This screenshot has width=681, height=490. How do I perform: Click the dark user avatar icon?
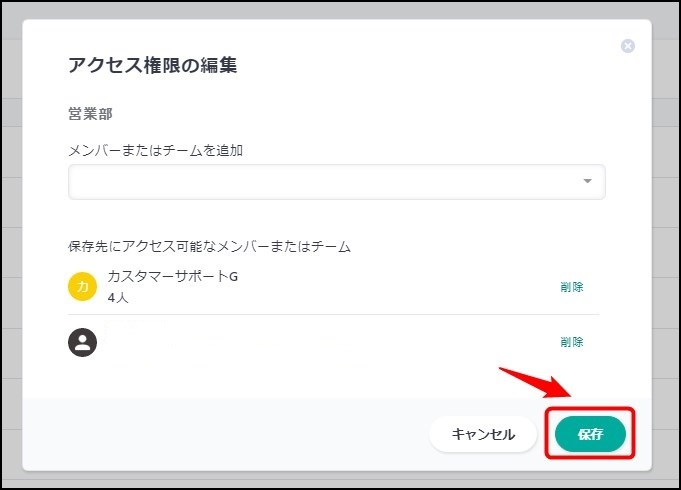(82, 342)
